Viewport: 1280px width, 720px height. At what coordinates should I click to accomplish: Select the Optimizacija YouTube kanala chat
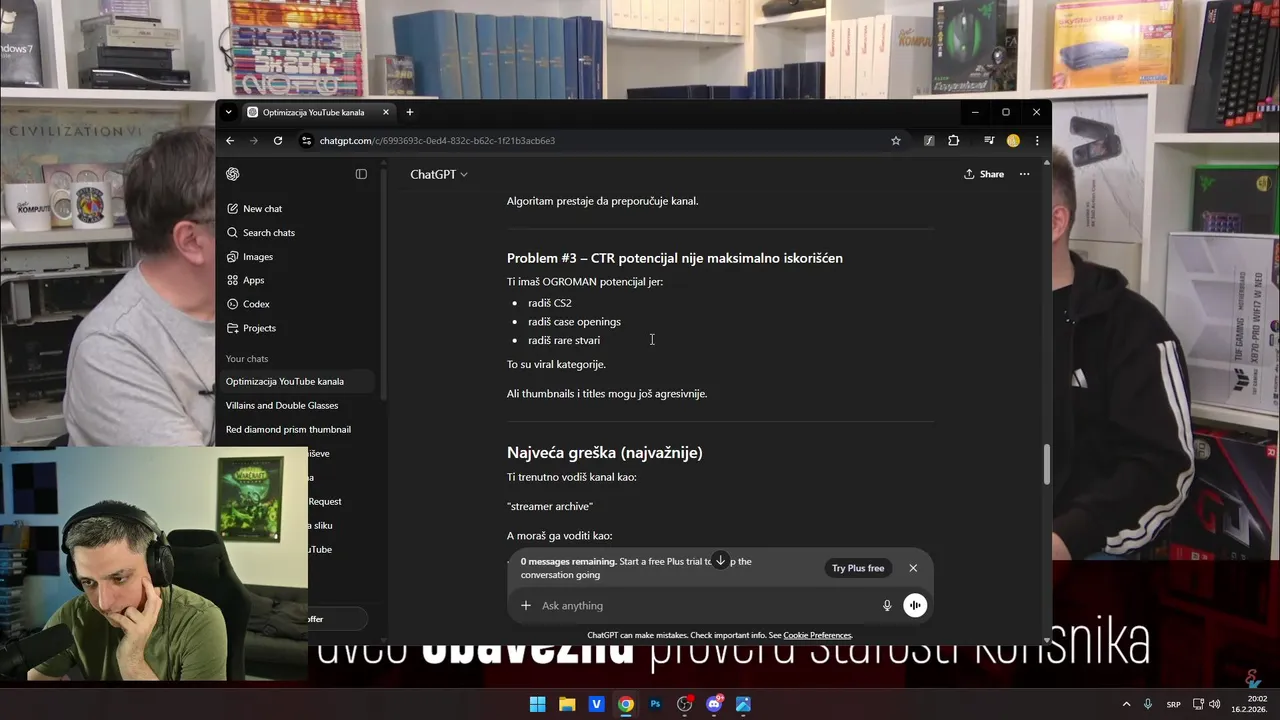click(297, 382)
